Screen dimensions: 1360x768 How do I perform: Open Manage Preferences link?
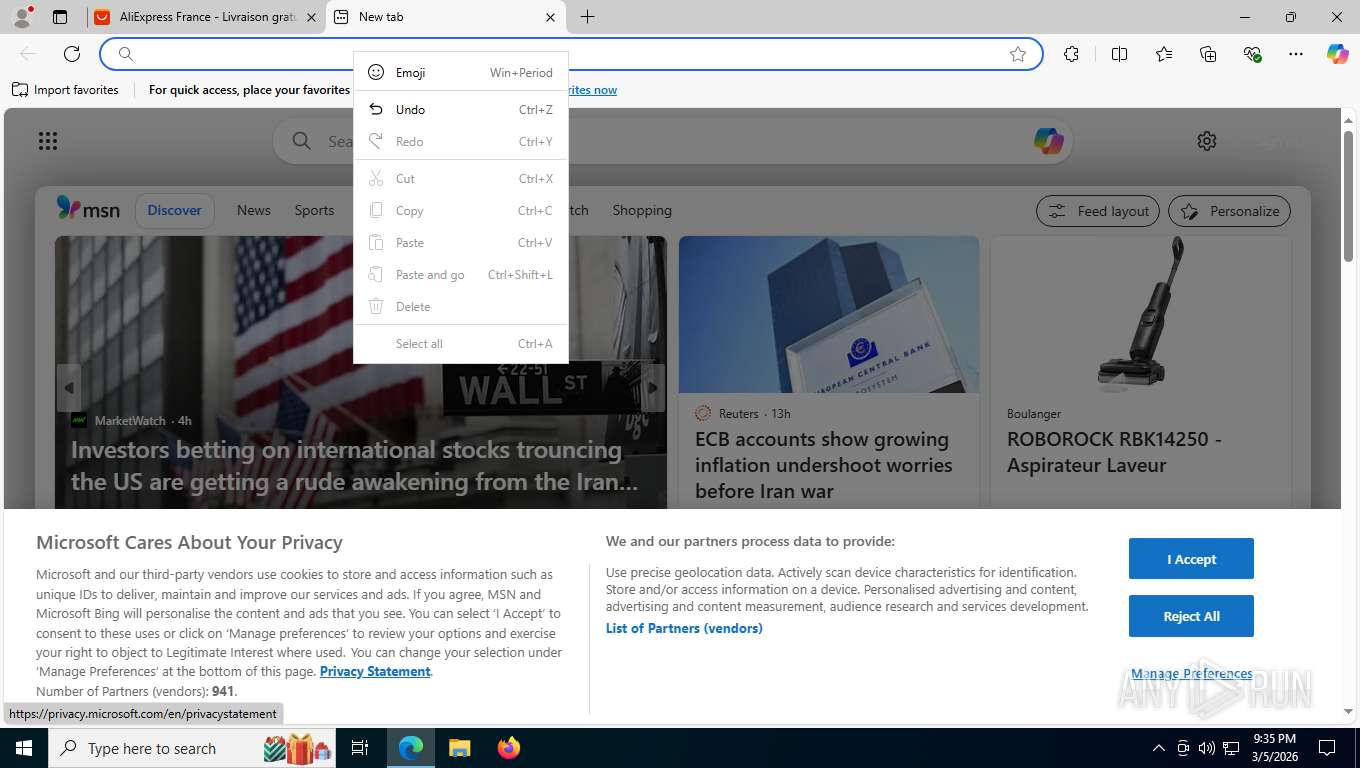[1192, 674]
